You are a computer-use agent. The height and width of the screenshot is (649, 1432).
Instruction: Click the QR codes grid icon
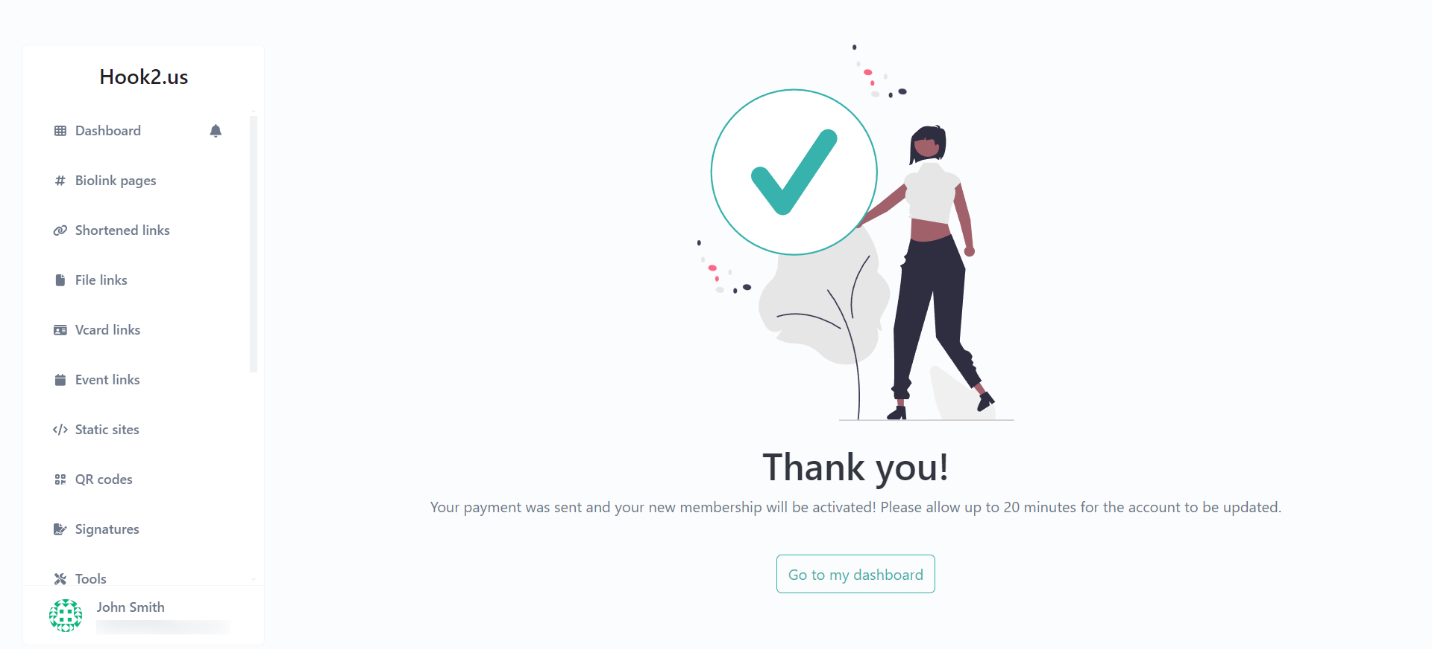click(x=61, y=479)
